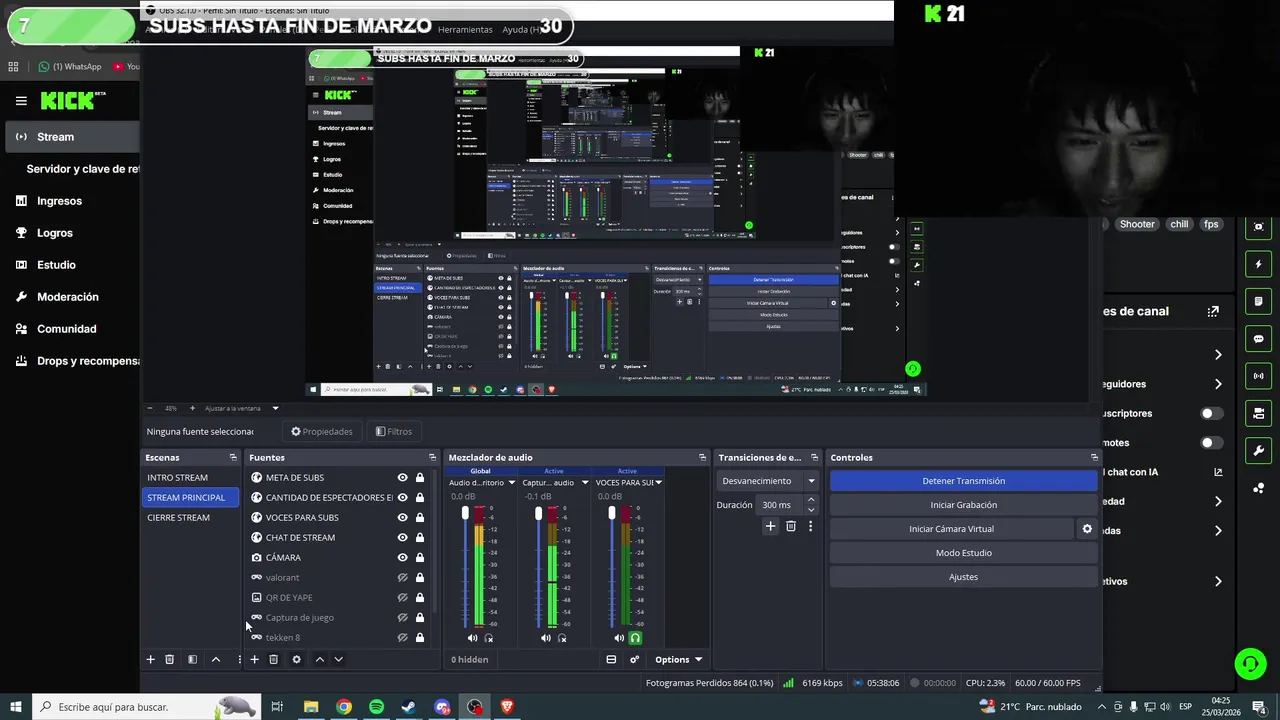Open scene filters icon in Escenas panel
This screenshot has width=1280, height=720.
tap(192, 659)
